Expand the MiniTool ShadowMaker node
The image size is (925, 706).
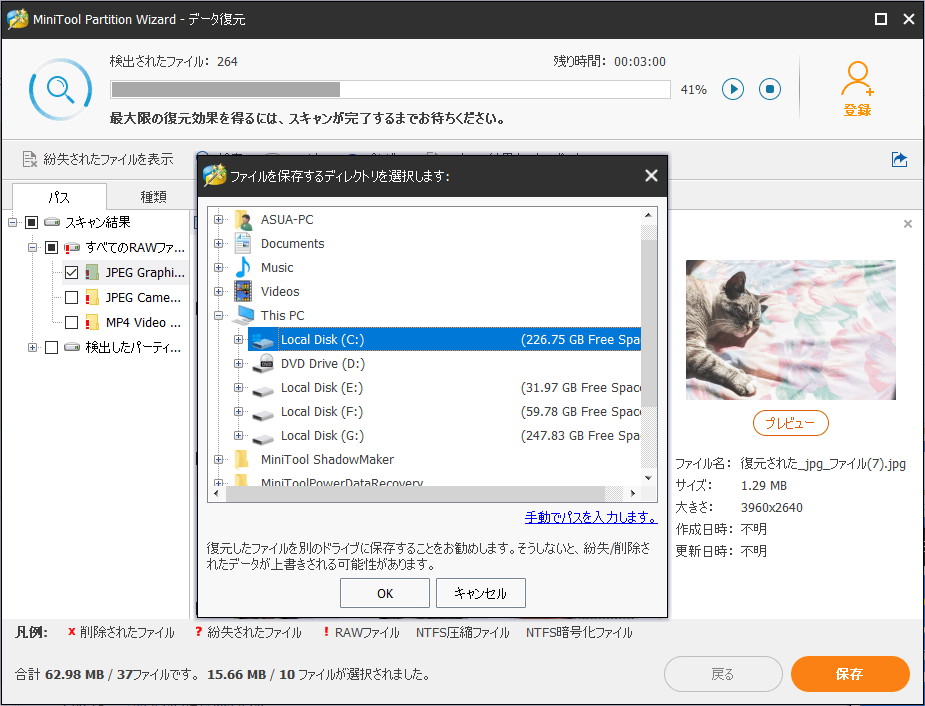218,459
